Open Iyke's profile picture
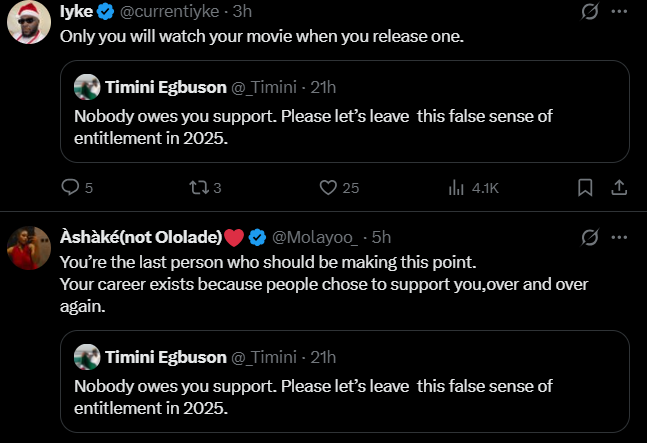Screen dimensions: 647x443 30,22
